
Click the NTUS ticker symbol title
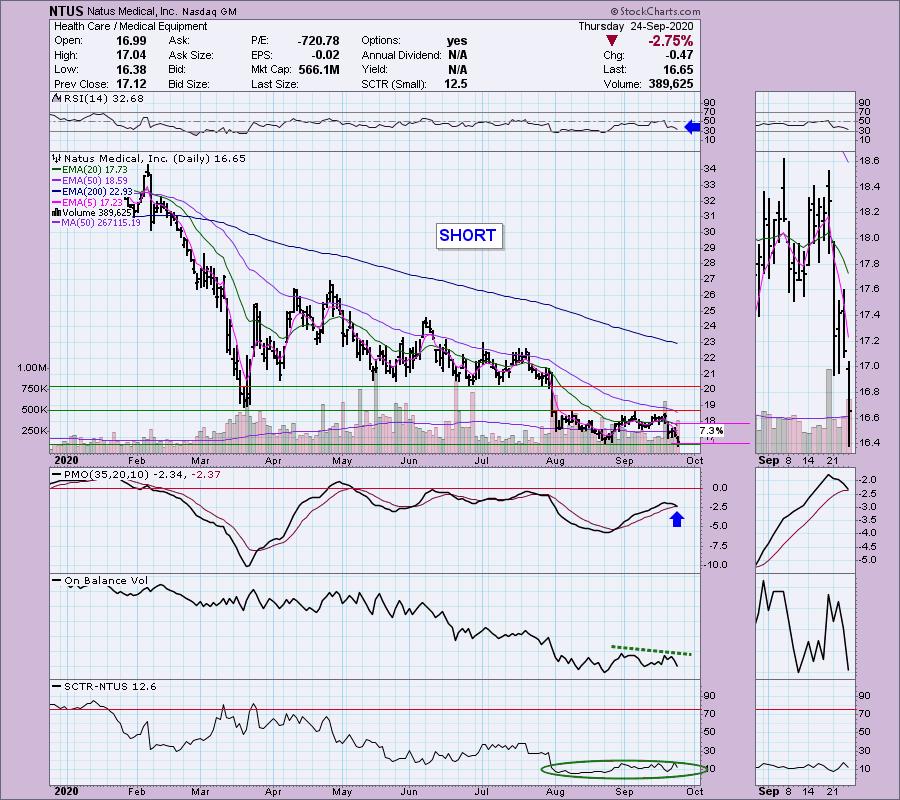pyautogui.click(x=66, y=11)
